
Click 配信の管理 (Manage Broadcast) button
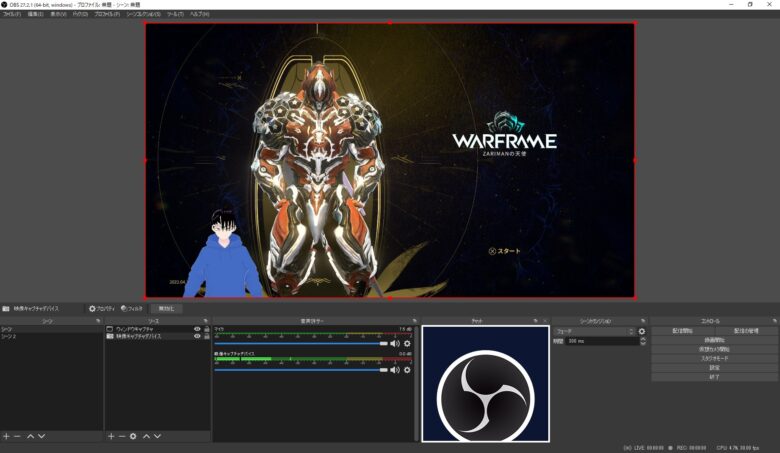[746, 331]
